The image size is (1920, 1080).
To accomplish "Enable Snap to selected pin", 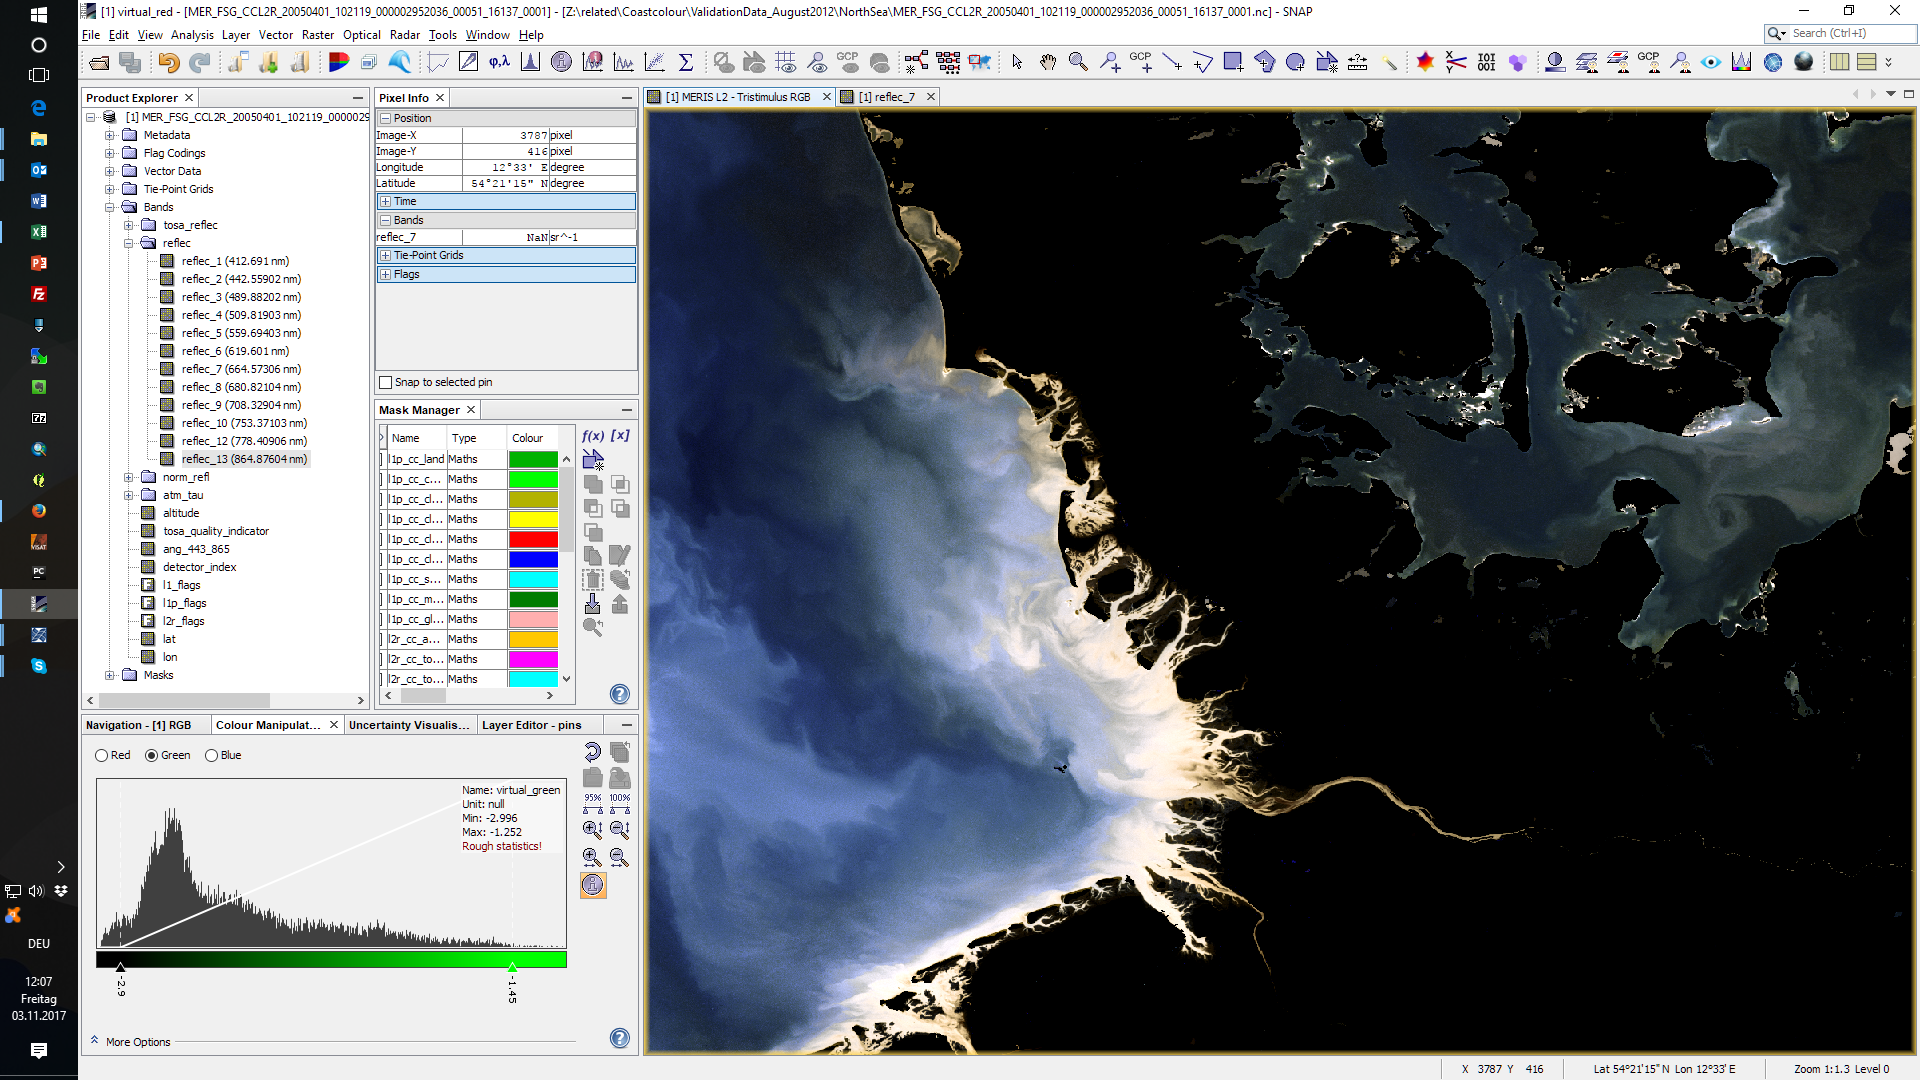I will 385,382.
